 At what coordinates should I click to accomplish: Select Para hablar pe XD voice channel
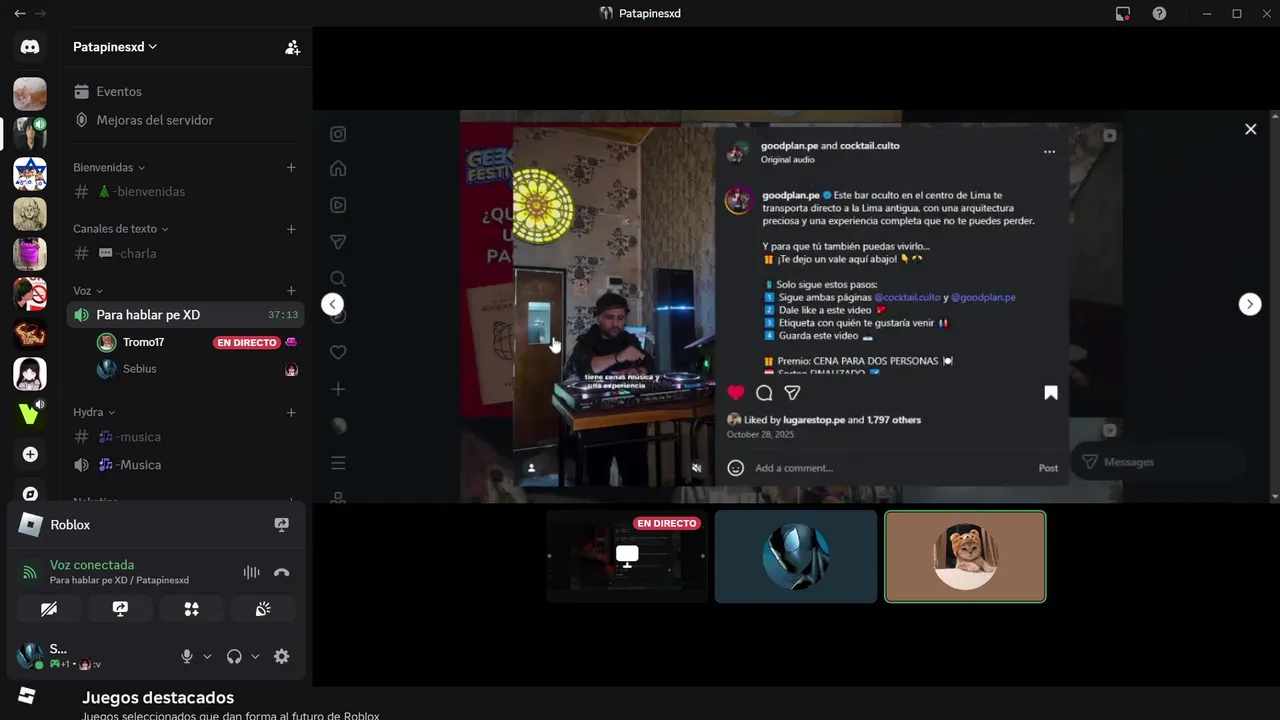pyautogui.click(x=186, y=315)
